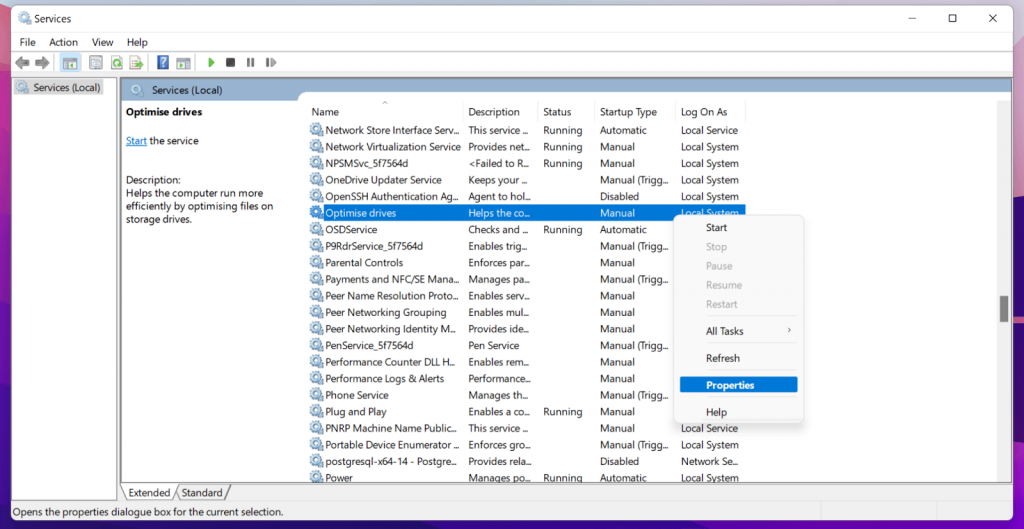Click gear icon beside Optimise drives
Viewport: 1024px width, 529px height.
tap(316, 213)
